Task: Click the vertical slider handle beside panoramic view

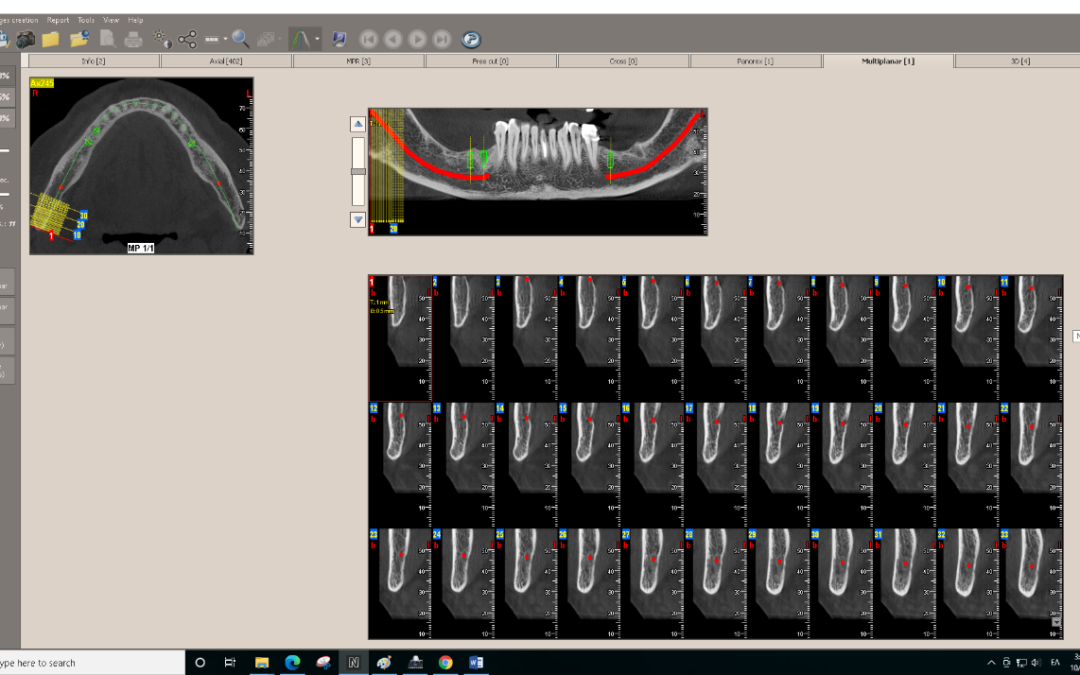Action: click(358, 171)
